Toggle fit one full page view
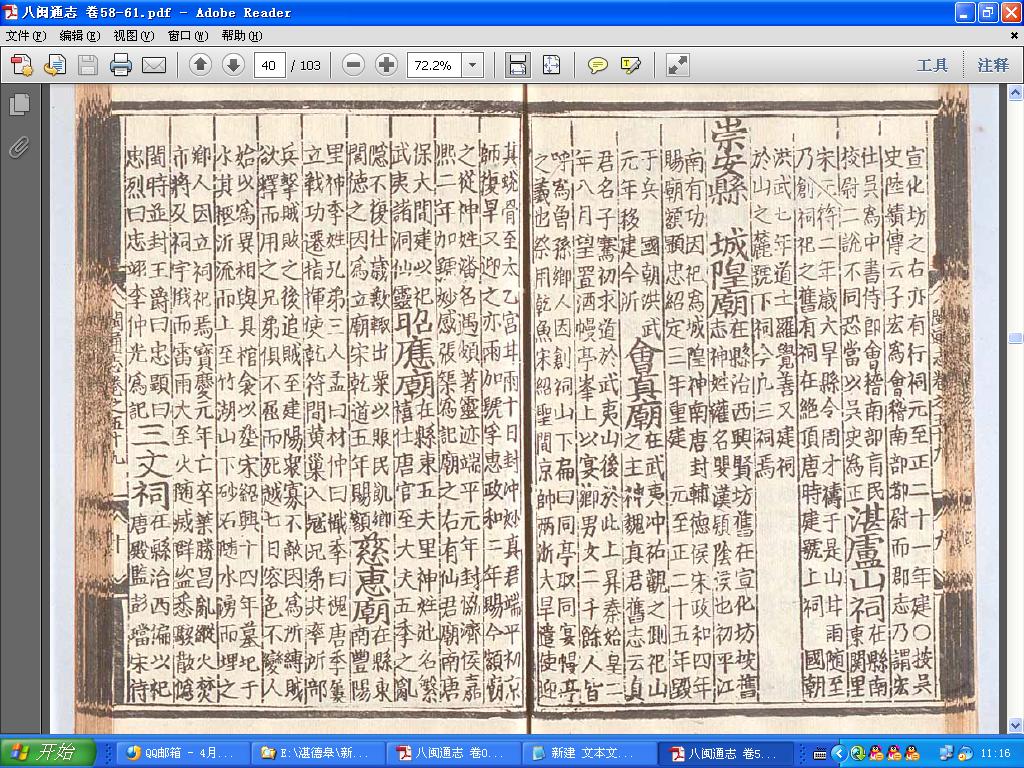 tap(551, 65)
